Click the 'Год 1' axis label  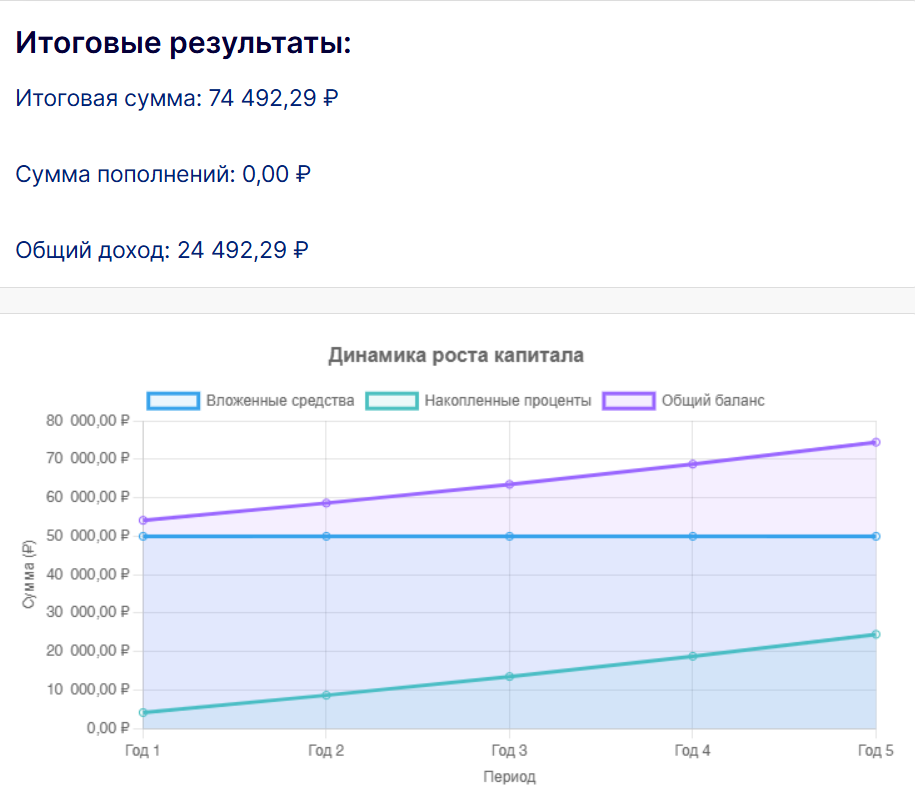click(x=142, y=750)
